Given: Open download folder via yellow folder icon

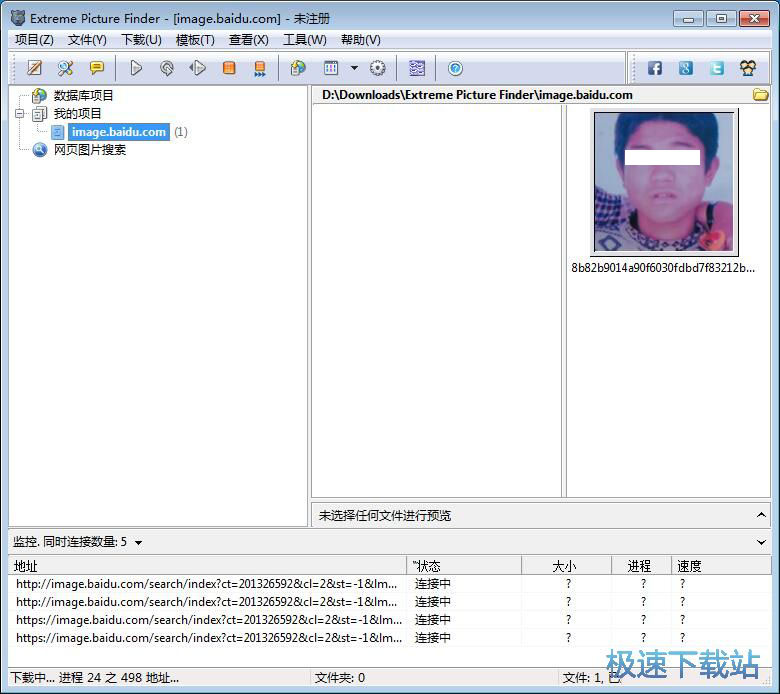Looking at the screenshot, I should [x=760, y=95].
